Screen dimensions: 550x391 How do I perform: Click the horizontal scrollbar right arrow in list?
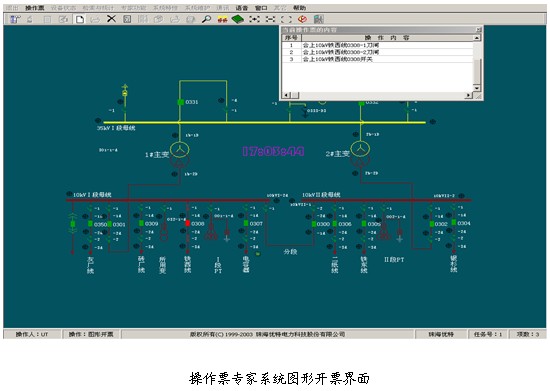click(468, 95)
